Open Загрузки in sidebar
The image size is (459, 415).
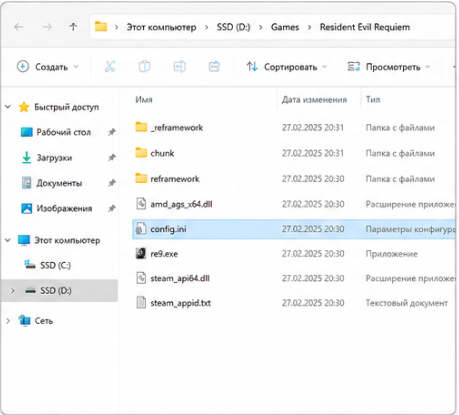tap(54, 158)
